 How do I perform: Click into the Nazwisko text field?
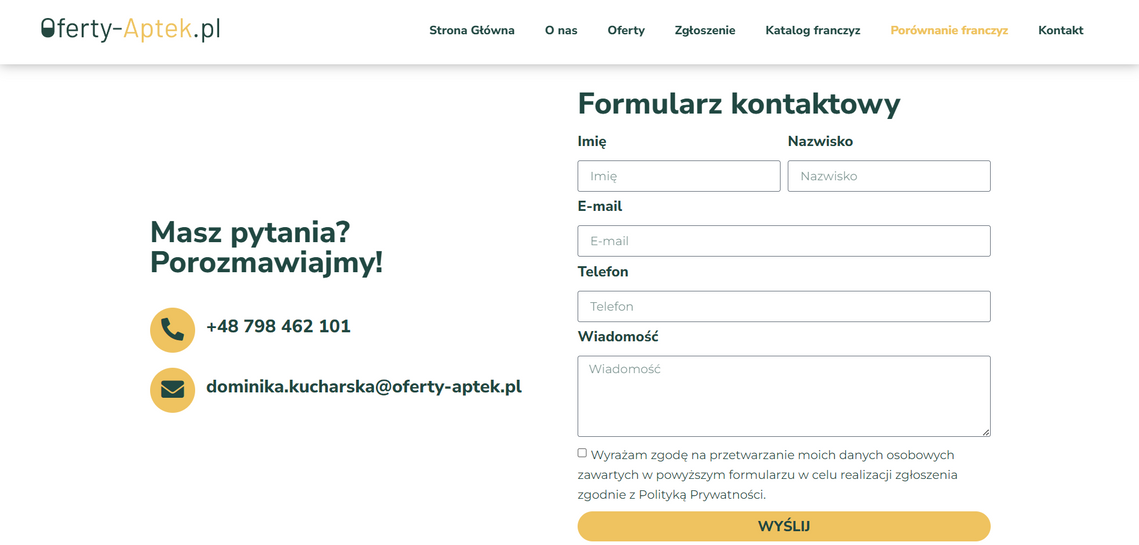coord(888,176)
